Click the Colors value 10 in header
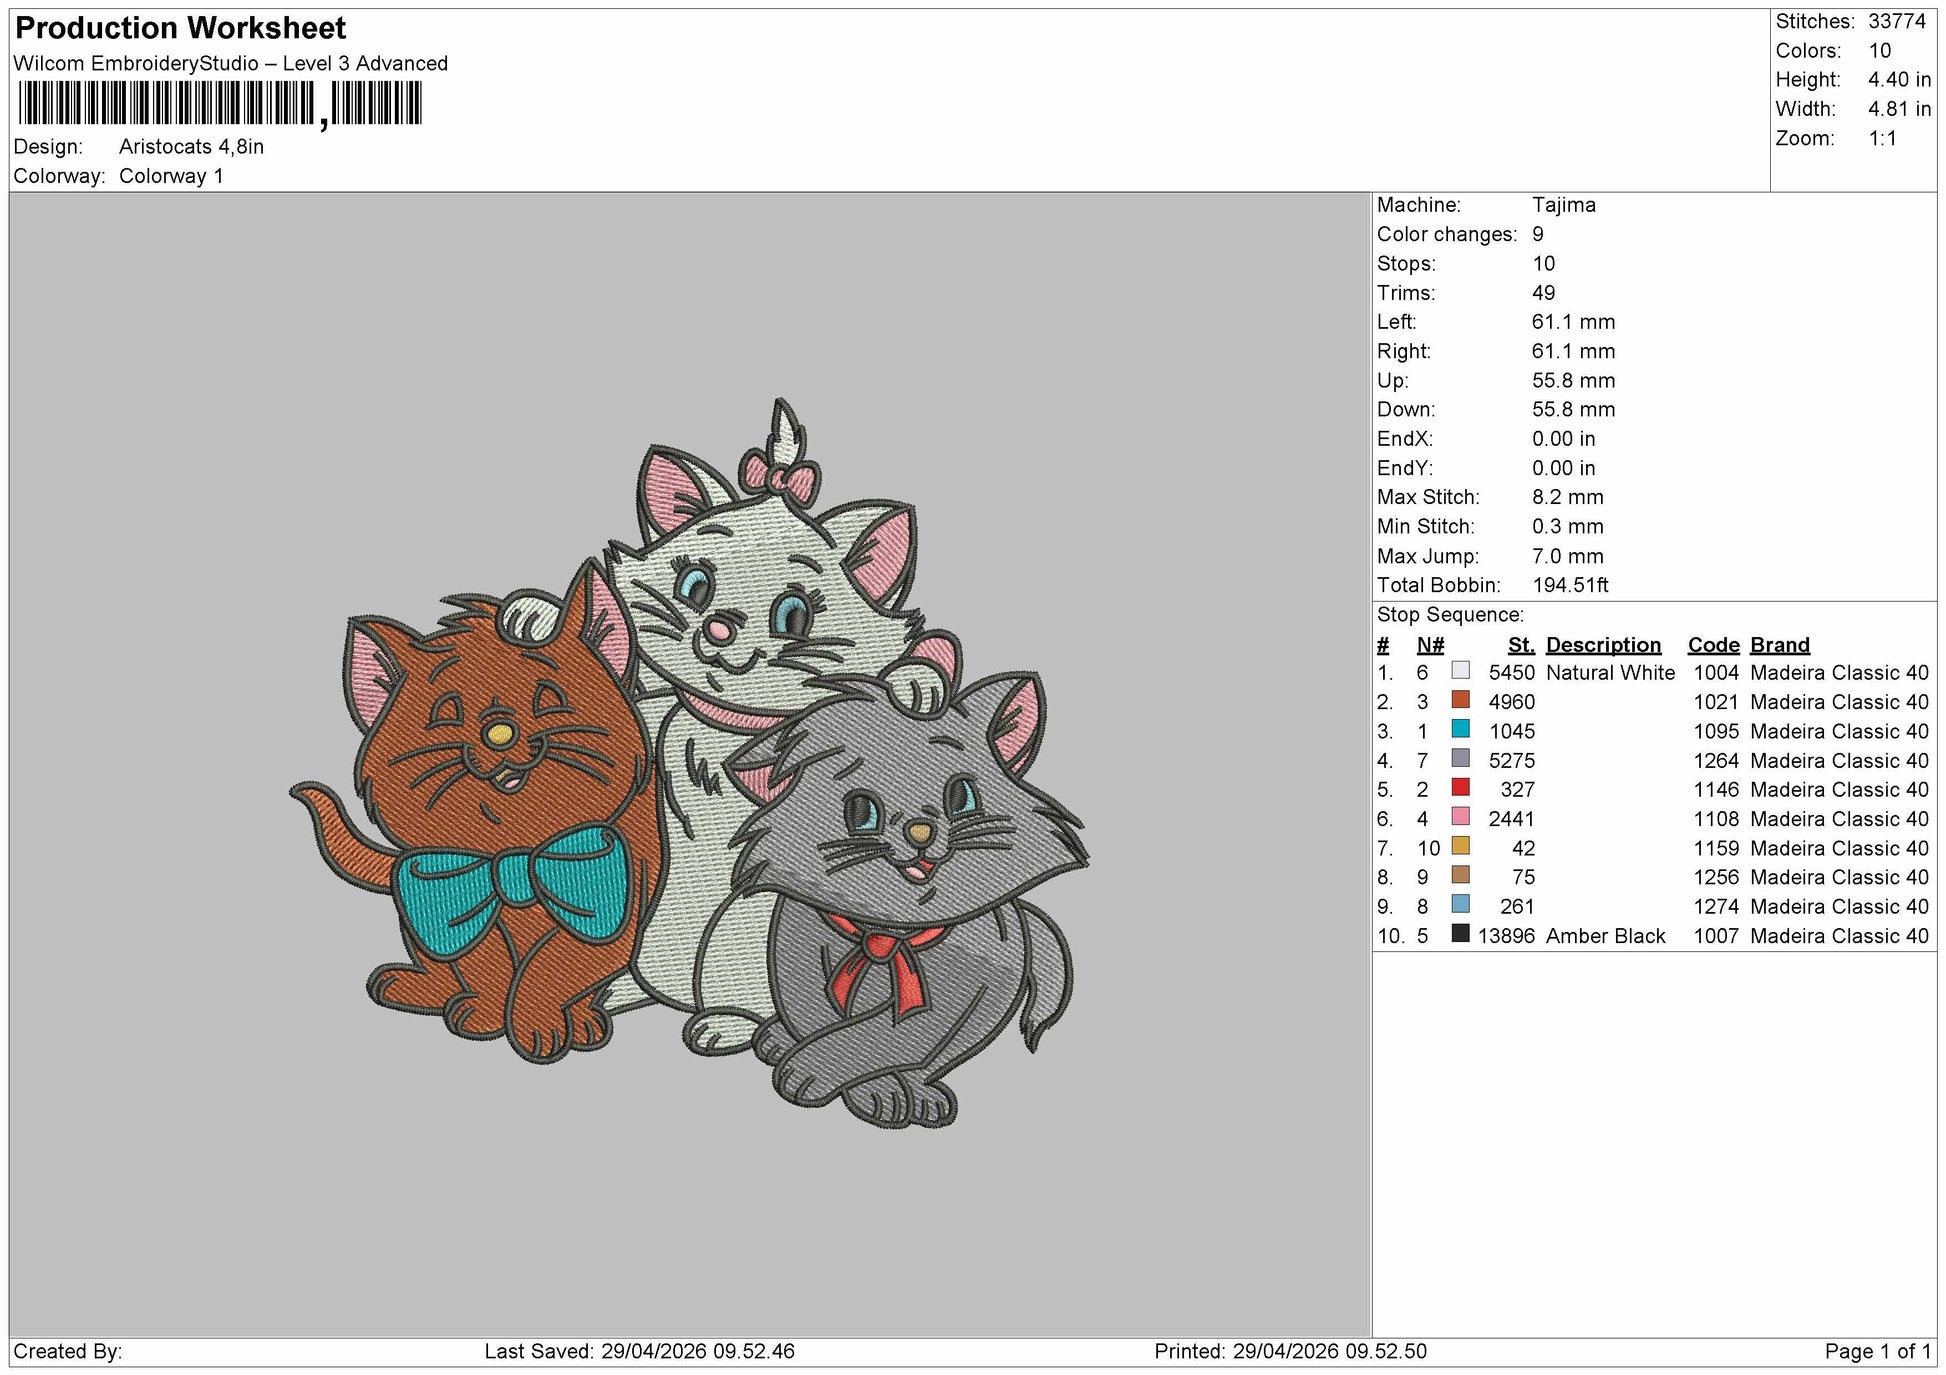 click(1880, 51)
